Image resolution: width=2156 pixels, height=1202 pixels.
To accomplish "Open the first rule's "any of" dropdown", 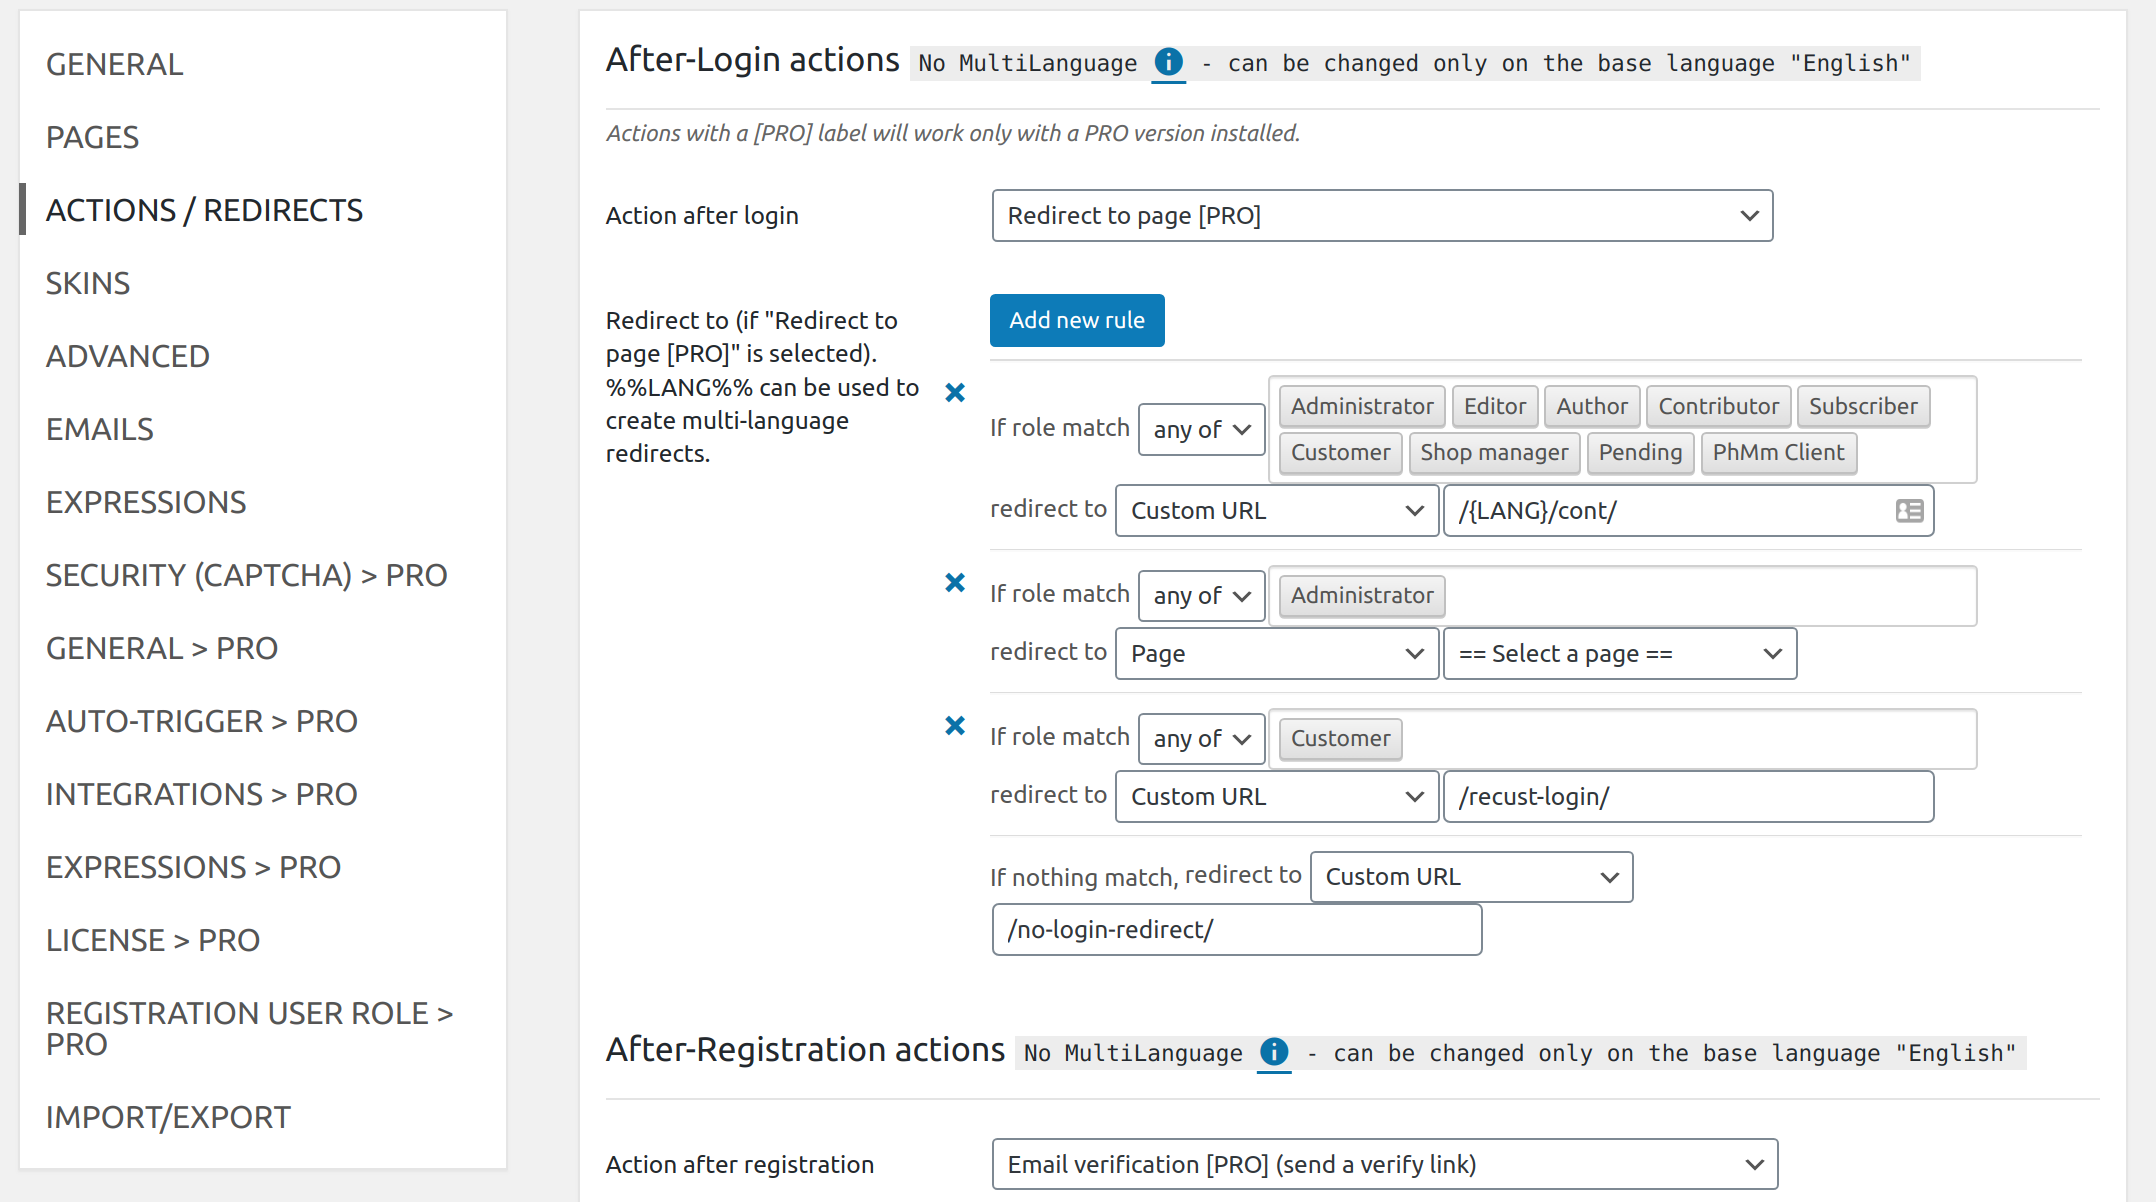I will tap(1201, 429).
